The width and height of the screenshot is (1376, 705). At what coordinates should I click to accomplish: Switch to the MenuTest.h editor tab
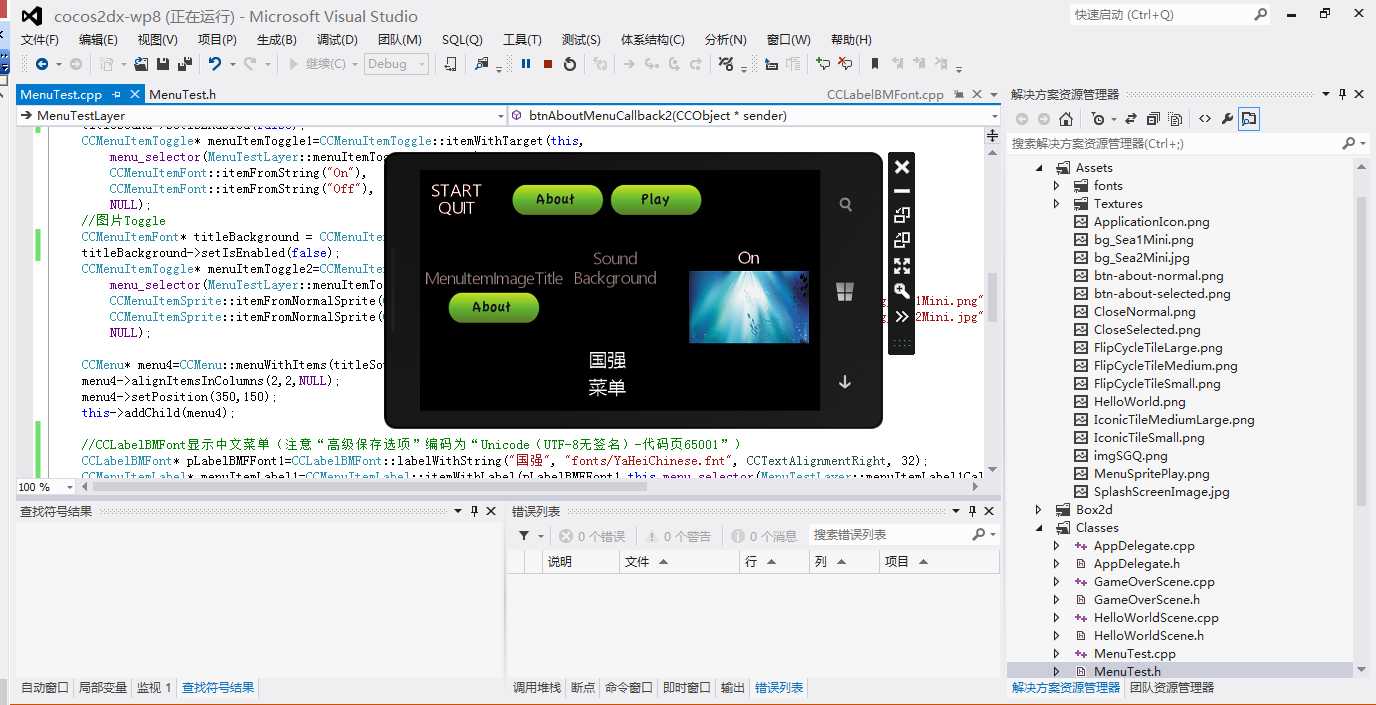(183, 95)
